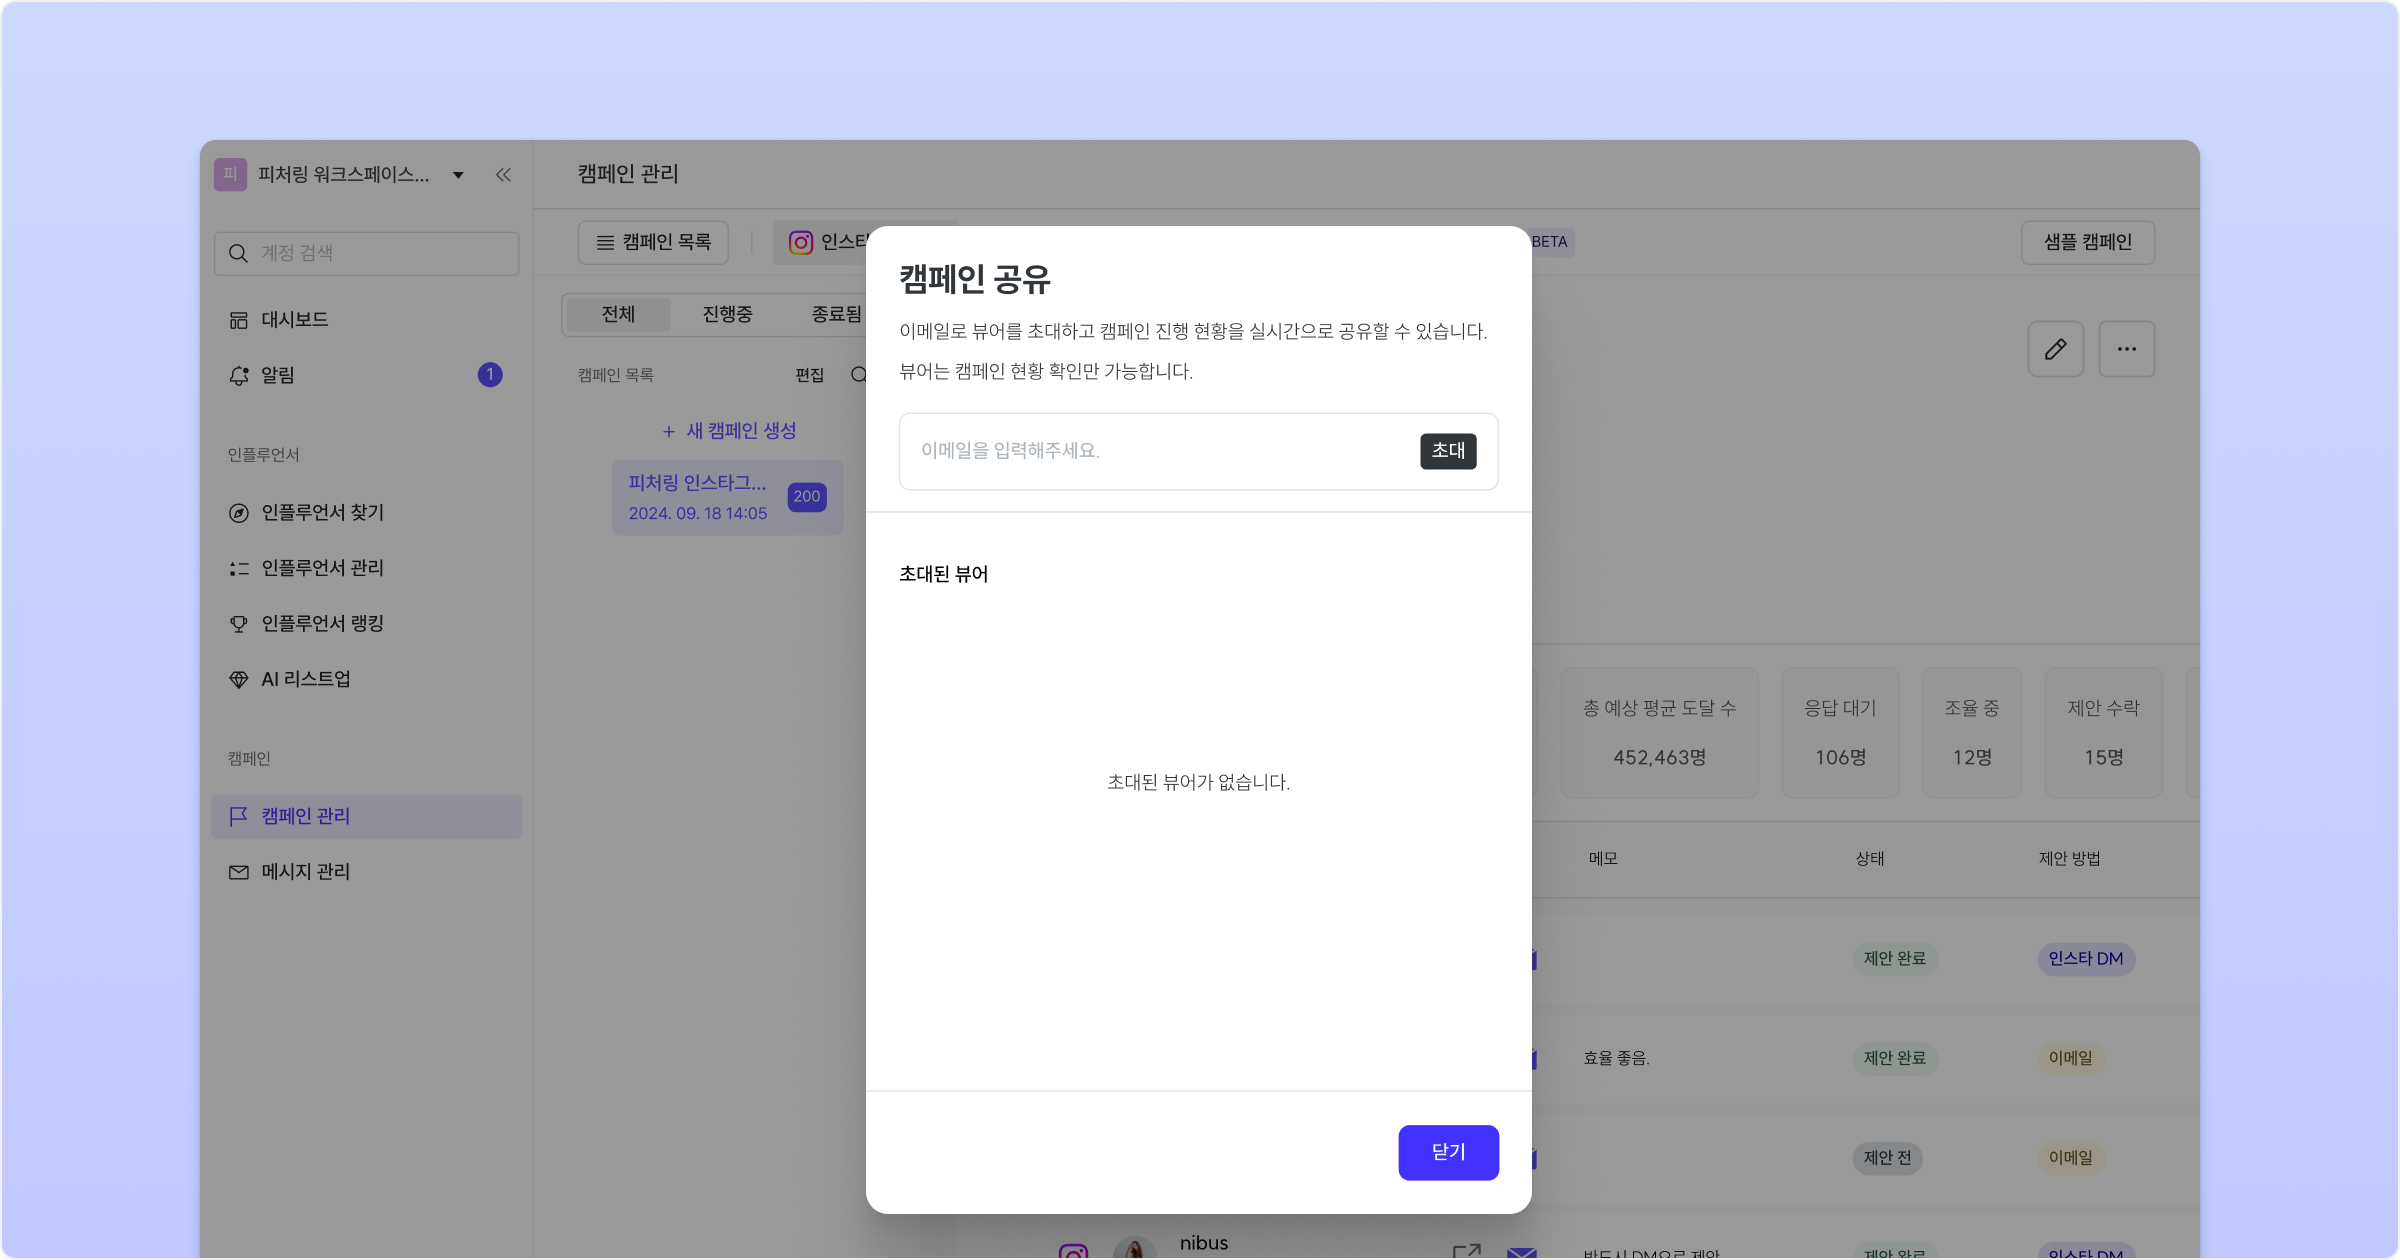
Task: Open AI 리스트업 diamond icon item
Action: pos(239,680)
